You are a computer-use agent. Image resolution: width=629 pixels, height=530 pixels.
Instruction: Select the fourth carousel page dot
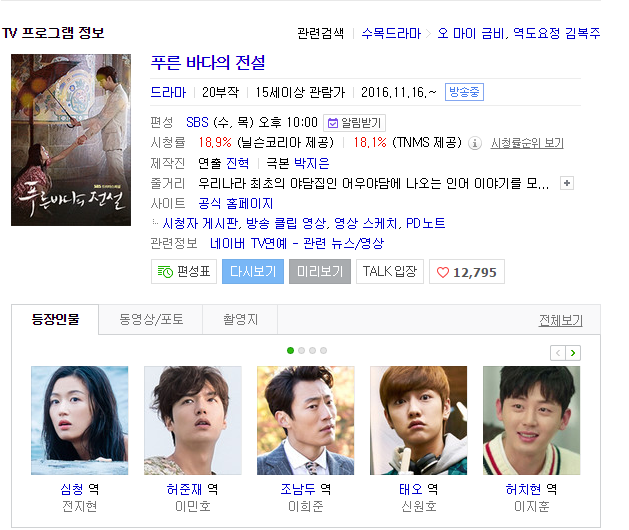click(x=323, y=351)
